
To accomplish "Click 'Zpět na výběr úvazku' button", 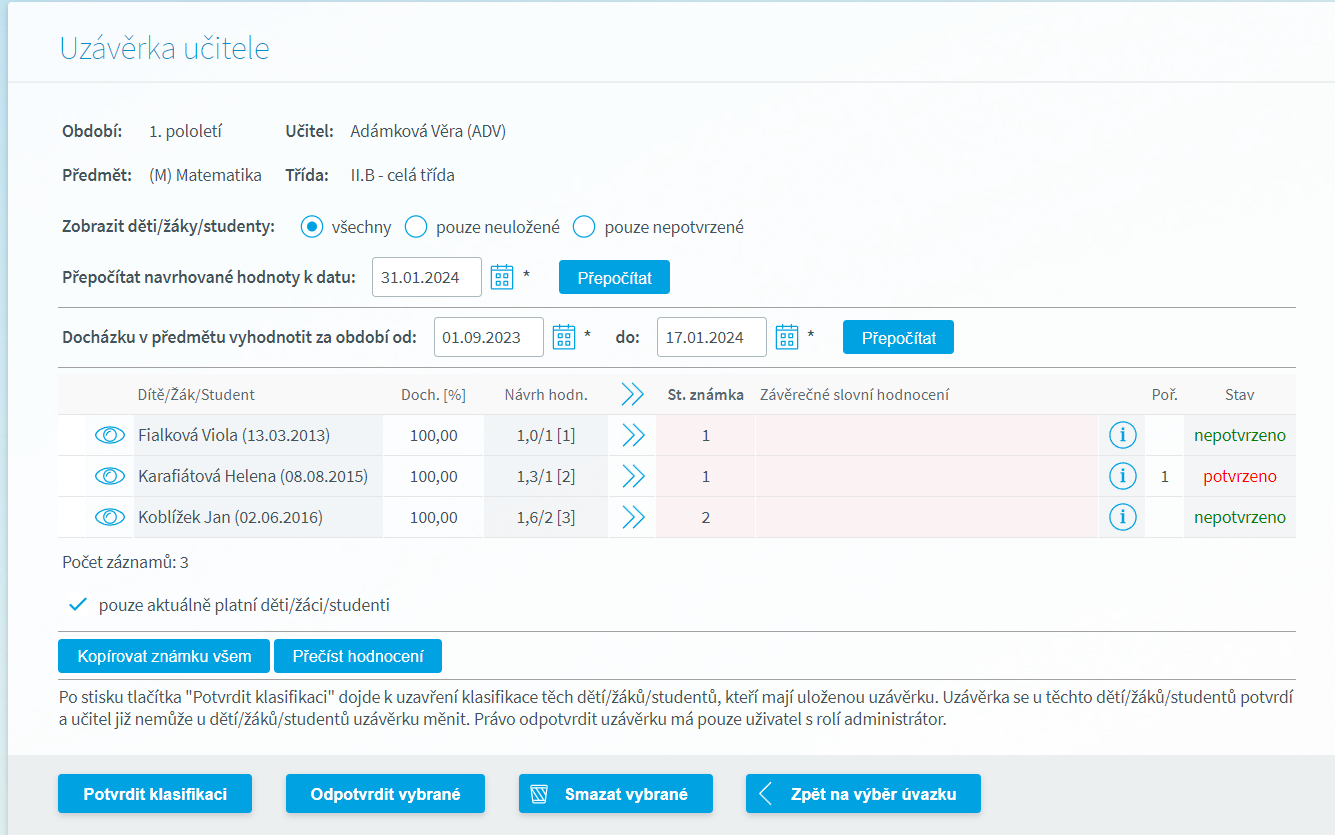I will [x=863, y=794].
